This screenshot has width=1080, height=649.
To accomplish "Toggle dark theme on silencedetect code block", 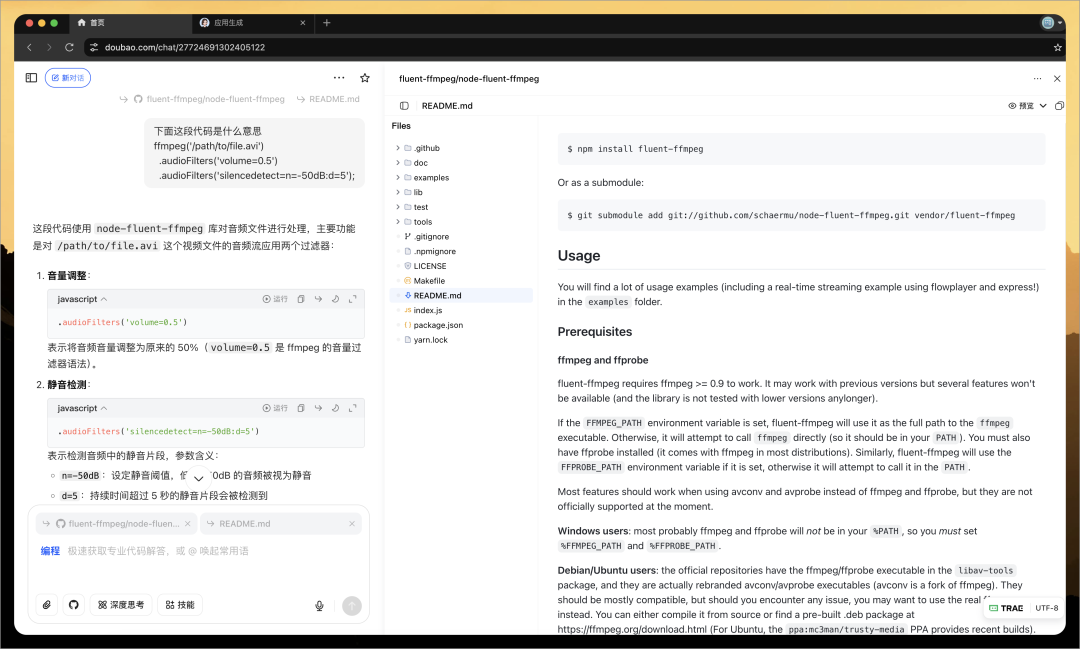I will tap(335, 408).
